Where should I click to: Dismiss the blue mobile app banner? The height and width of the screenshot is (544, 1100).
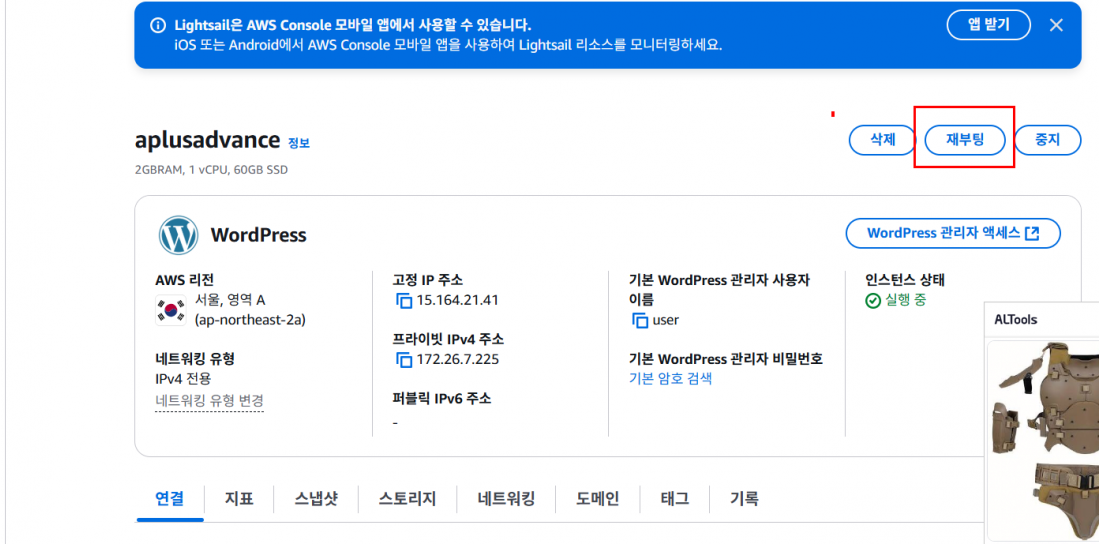pyautogui.click(x=1056, y=25)
